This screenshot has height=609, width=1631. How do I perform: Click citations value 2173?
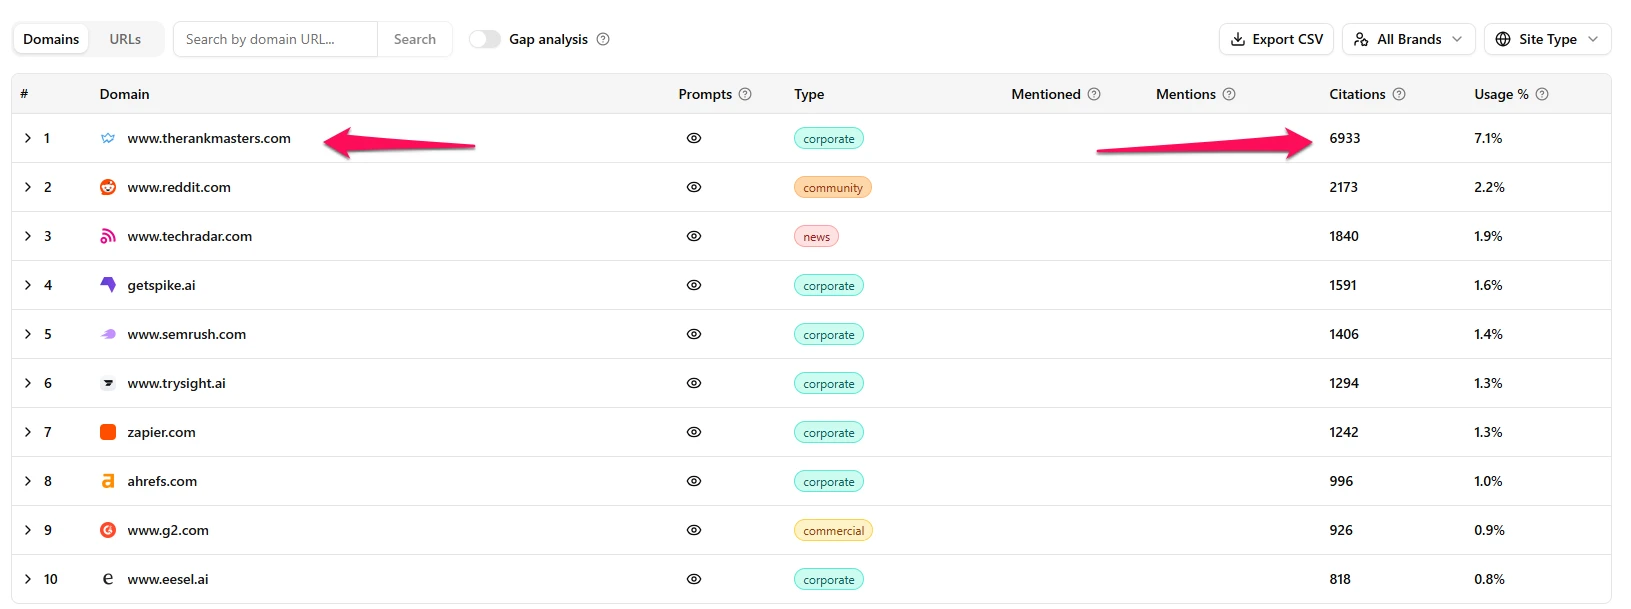coord(1344,187)
